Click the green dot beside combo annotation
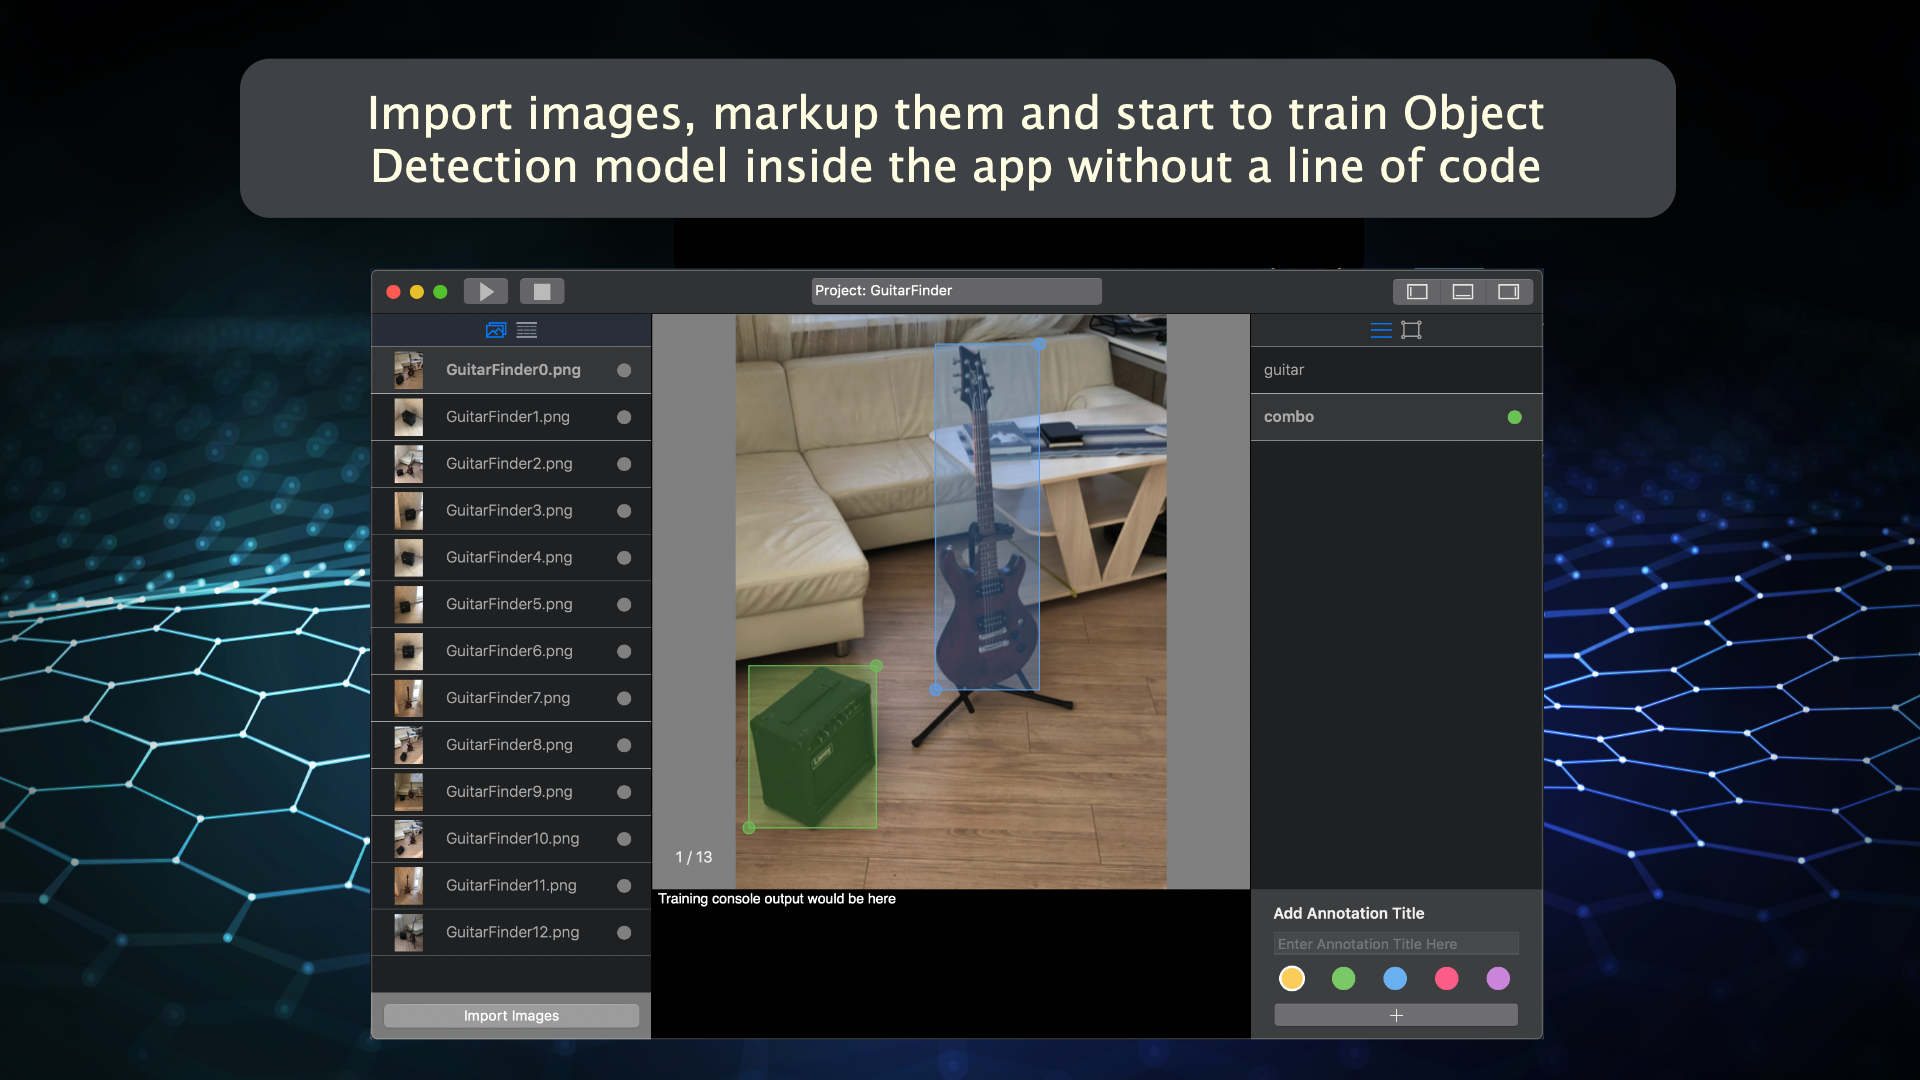1920x1080 pixels. pos(1514,417)
